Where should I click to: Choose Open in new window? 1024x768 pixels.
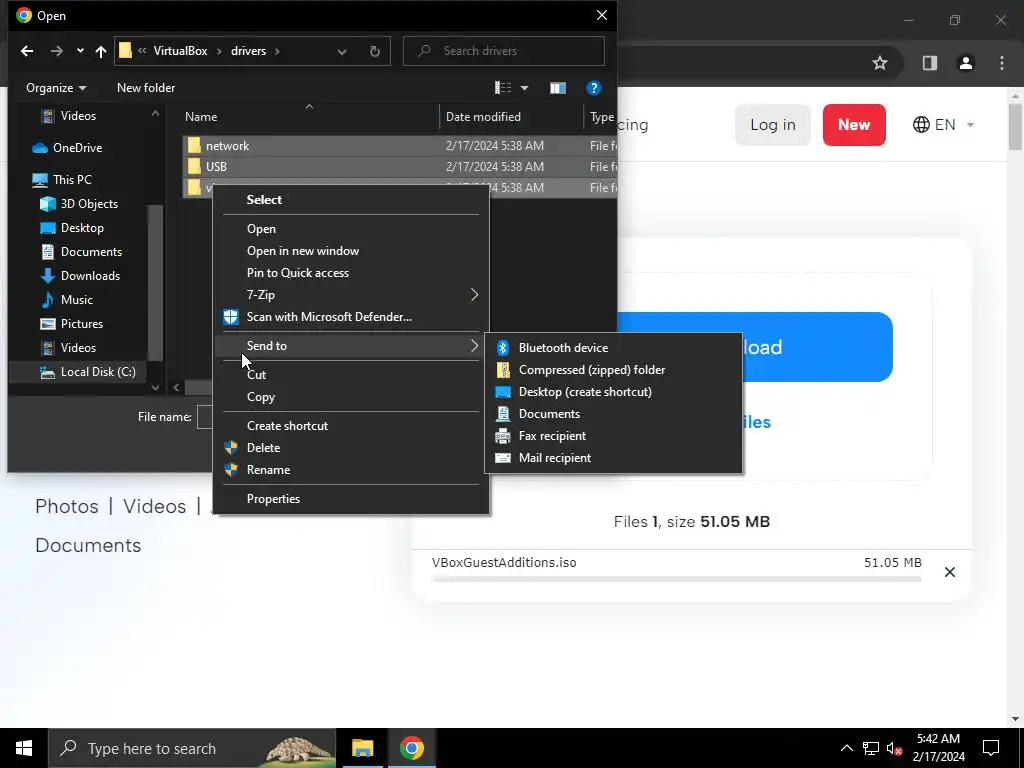[x=351, y=251]
